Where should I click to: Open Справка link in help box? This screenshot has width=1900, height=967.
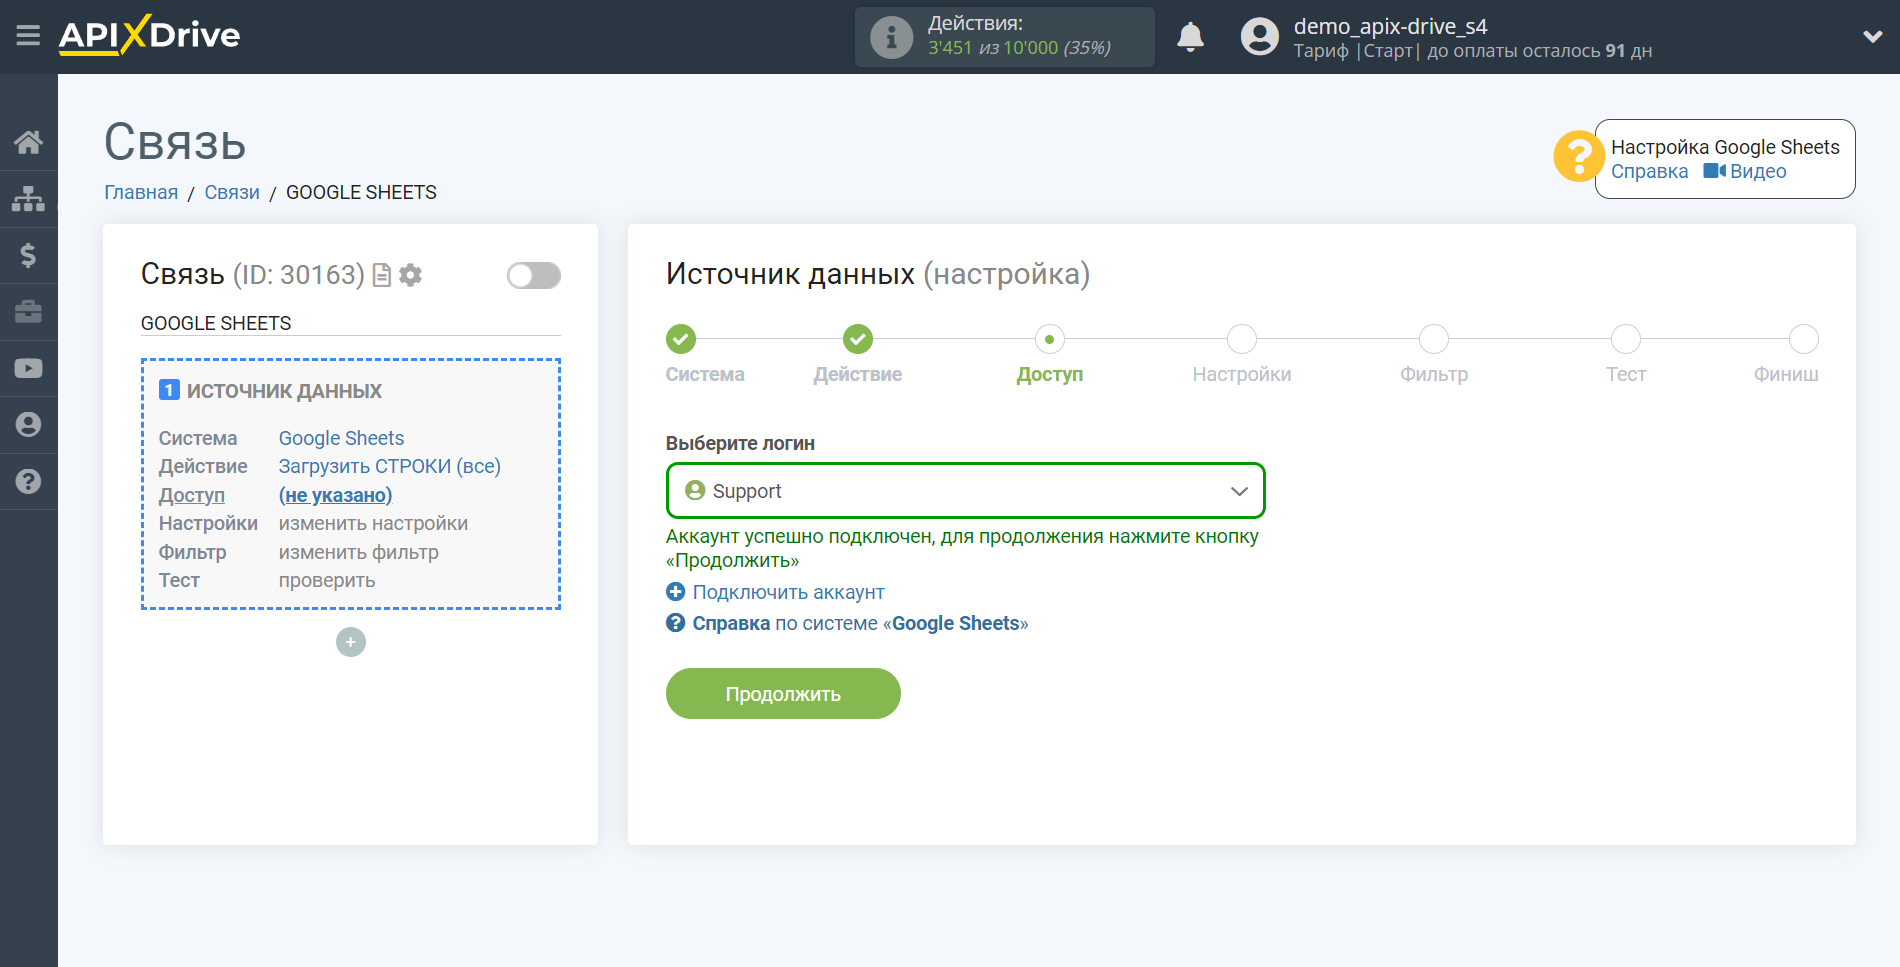pos(1649,171)
